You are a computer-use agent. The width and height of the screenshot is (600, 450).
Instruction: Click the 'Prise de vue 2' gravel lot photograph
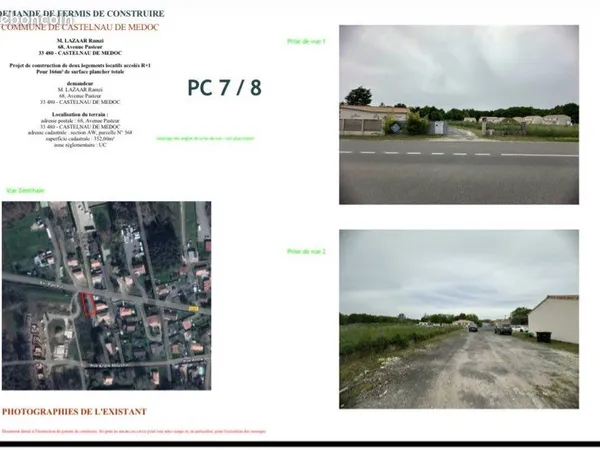tap(459, 319)
